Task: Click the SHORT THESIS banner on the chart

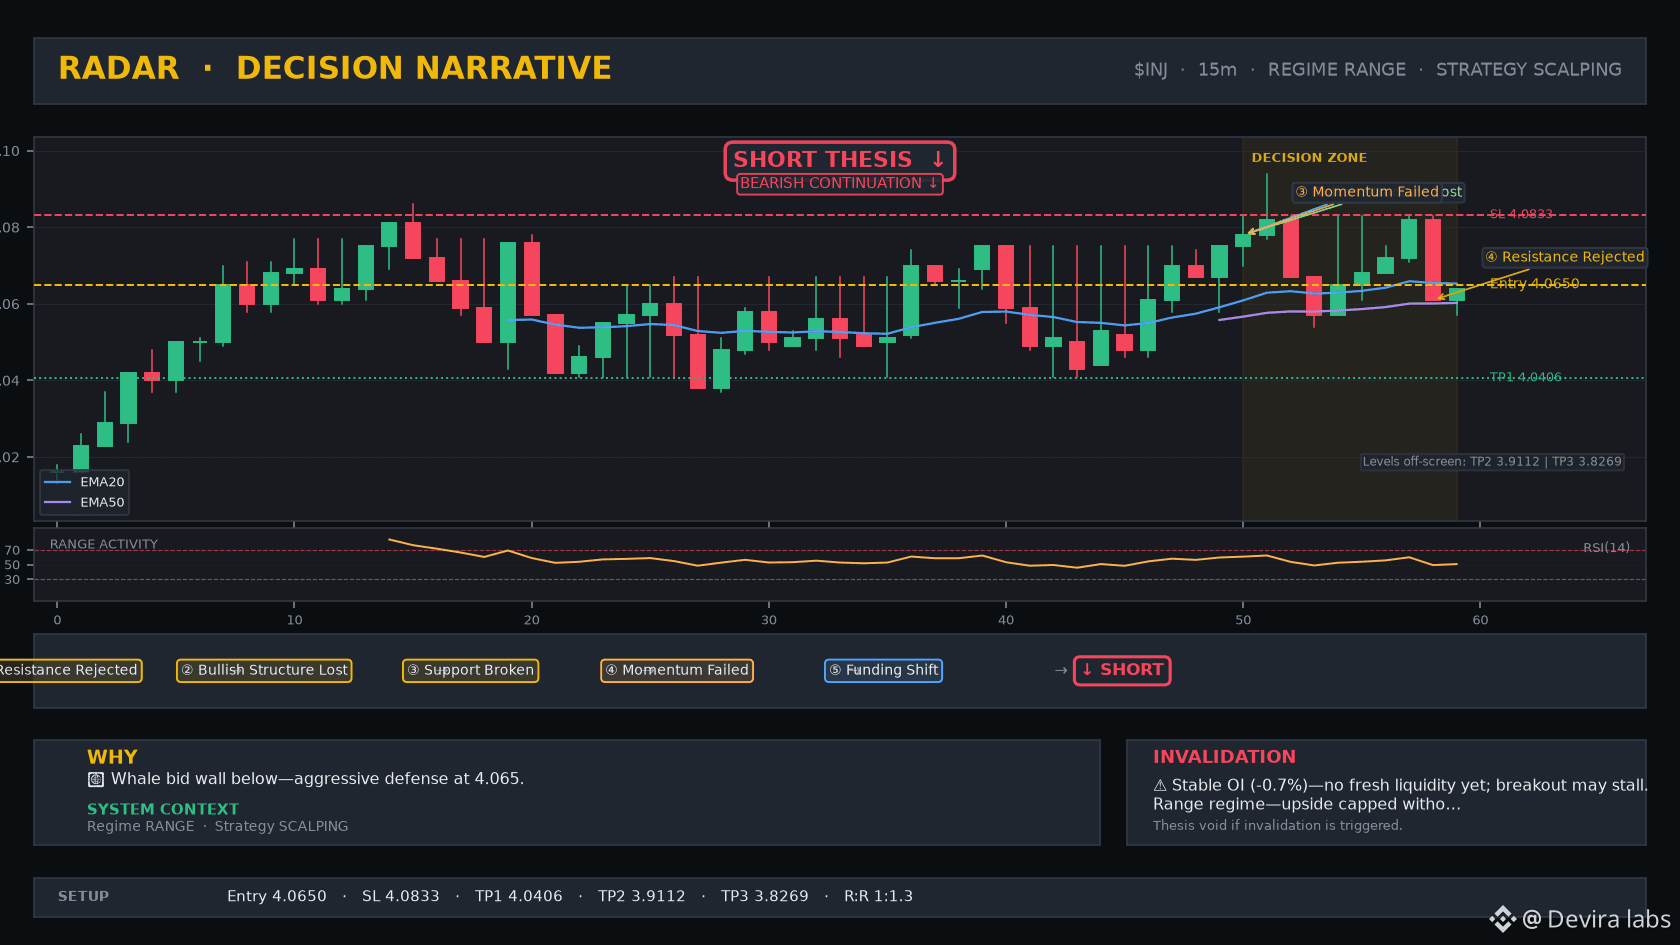Action: coord(840,160)
